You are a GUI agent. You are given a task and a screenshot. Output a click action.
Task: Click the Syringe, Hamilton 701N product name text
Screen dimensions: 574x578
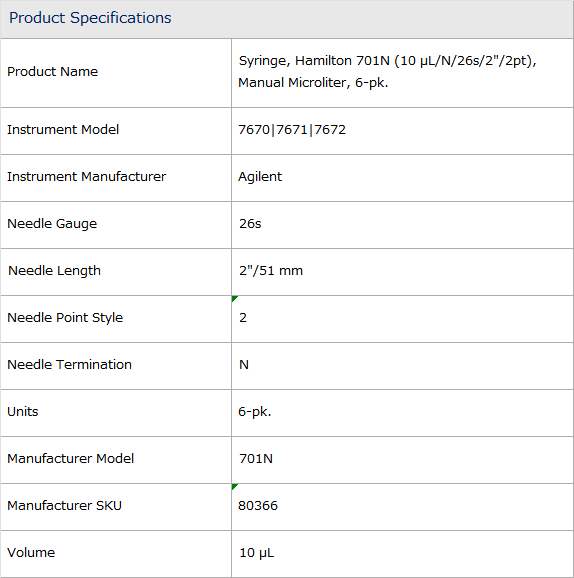[x=387, y=72]
